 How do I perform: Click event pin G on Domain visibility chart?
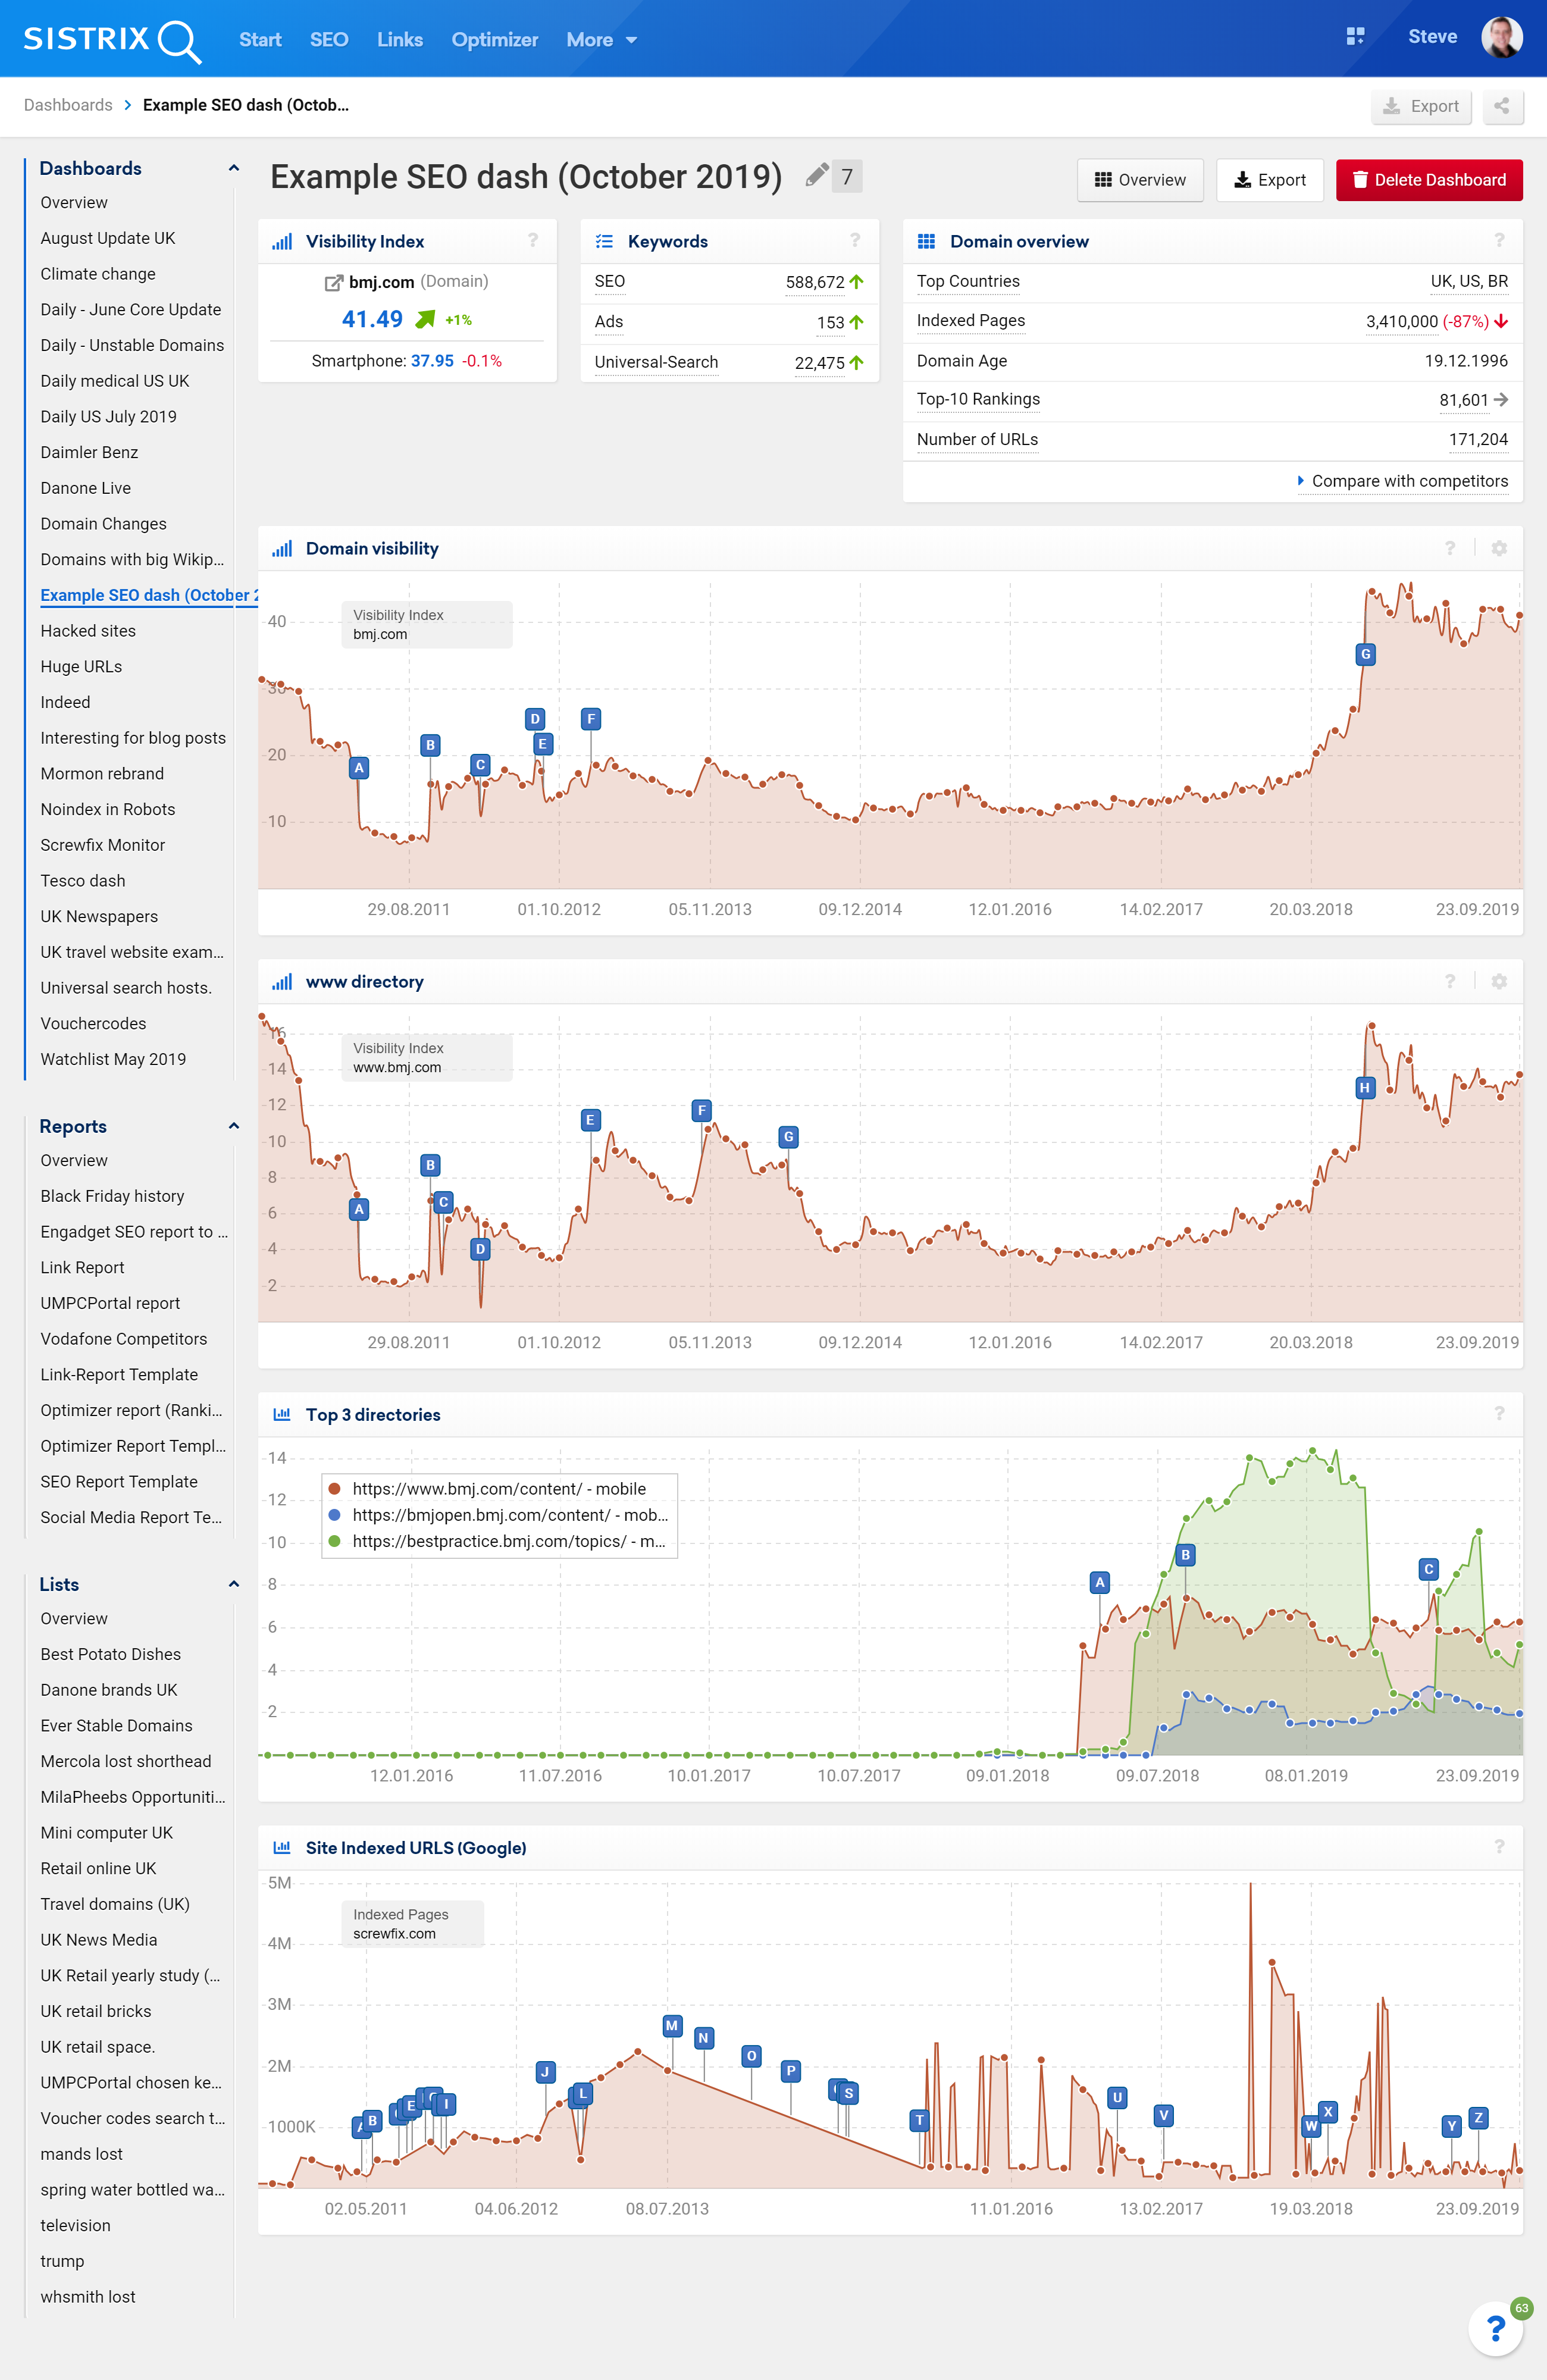tap(1365, 654)
